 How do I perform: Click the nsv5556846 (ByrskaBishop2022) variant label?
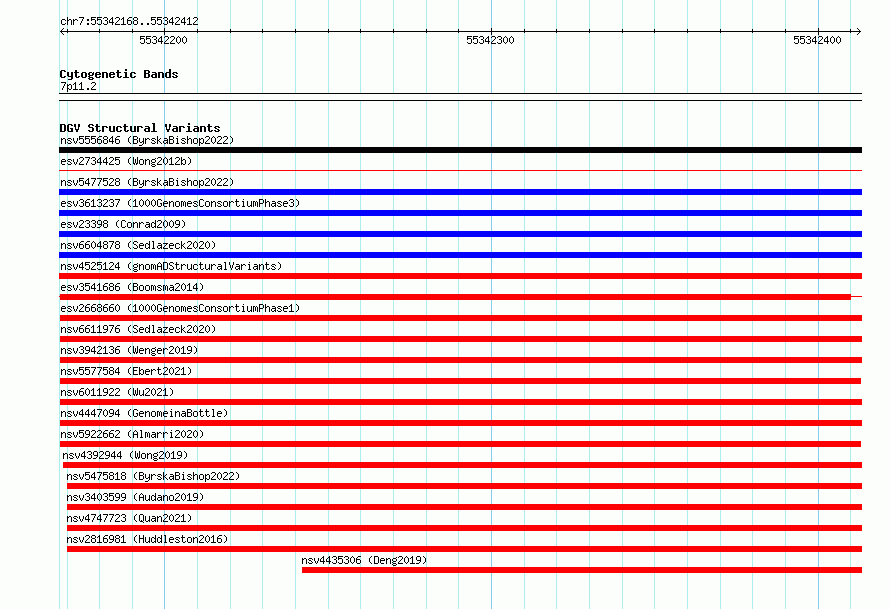pyautogui.click(x=147, y=140)
